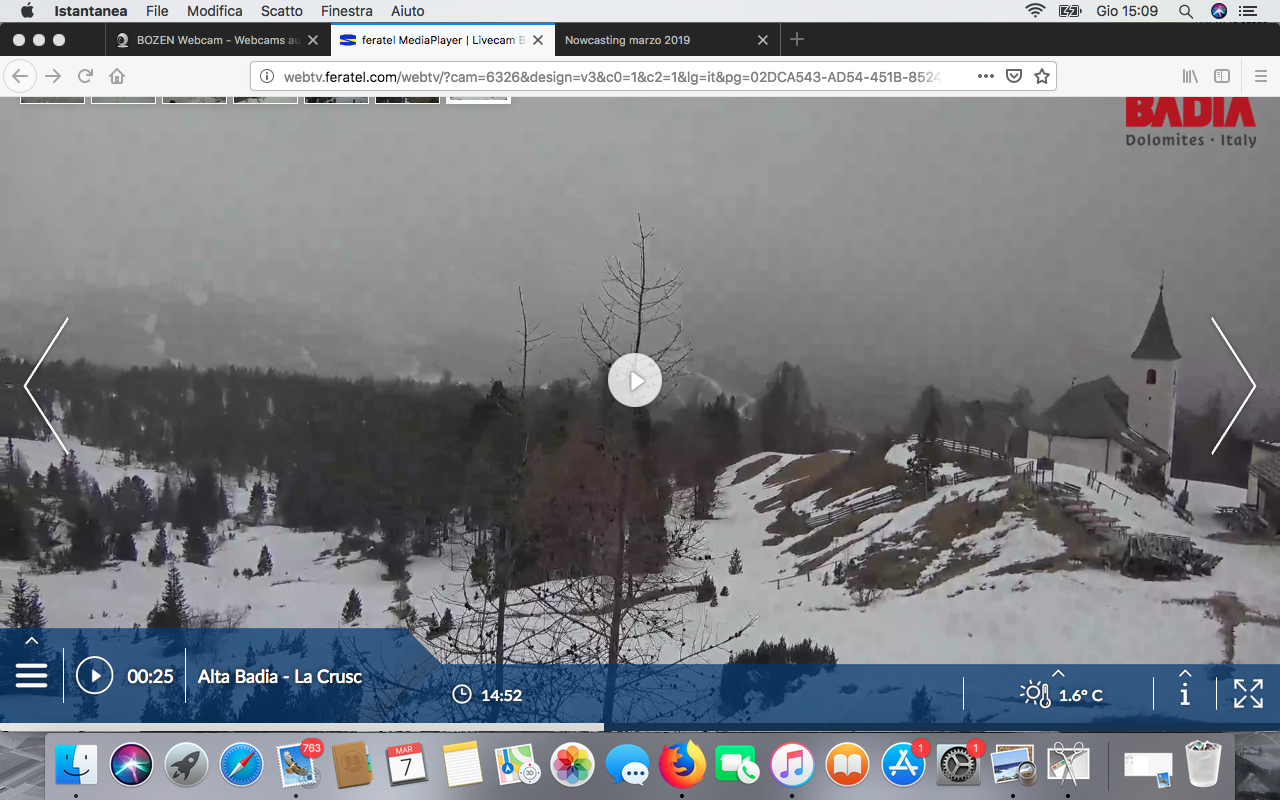Open the App Store from the Dock
The width and height of the screenshot is (1280, 800).
click(903, 766)
